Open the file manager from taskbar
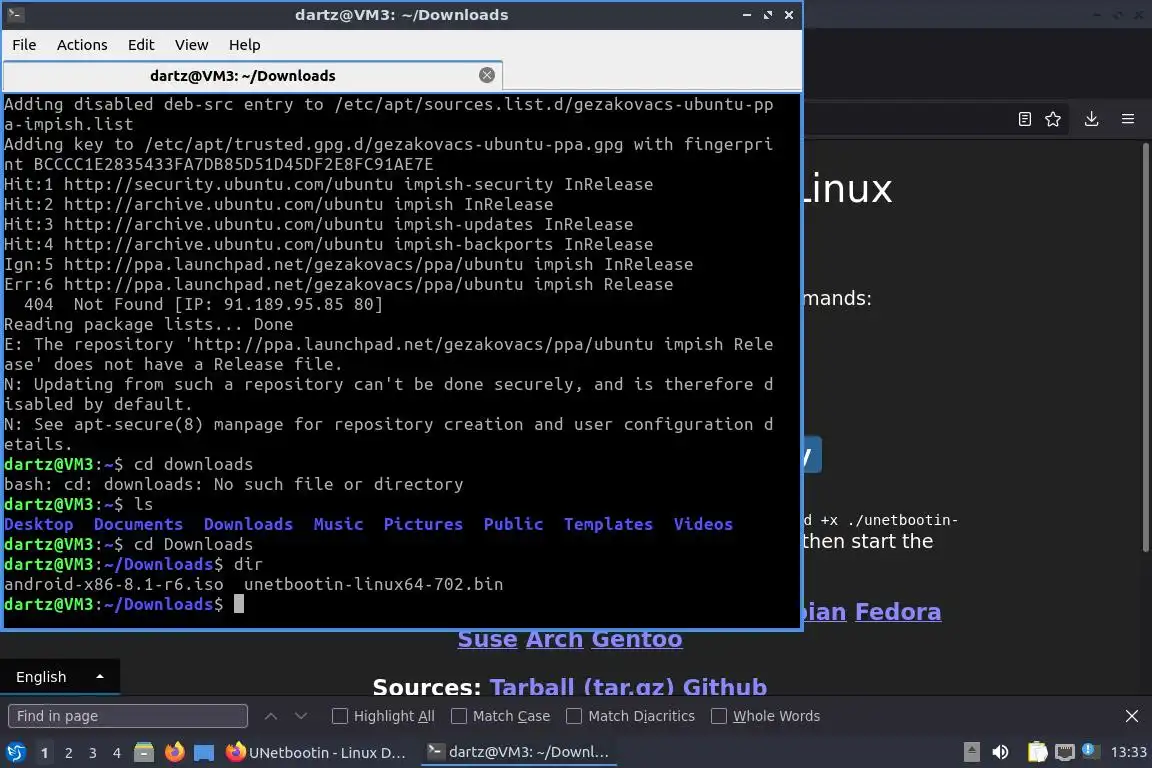 click(144, 753)
